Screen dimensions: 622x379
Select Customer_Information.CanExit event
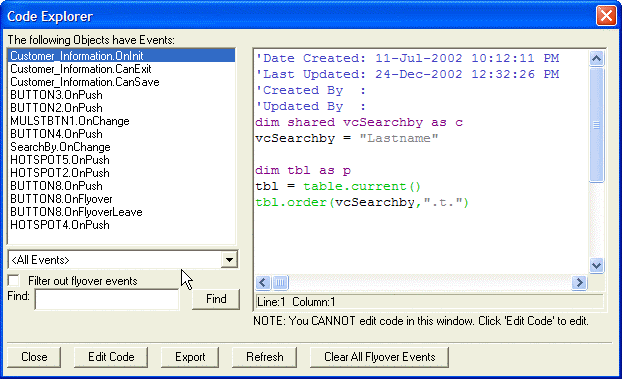point(121,69)
